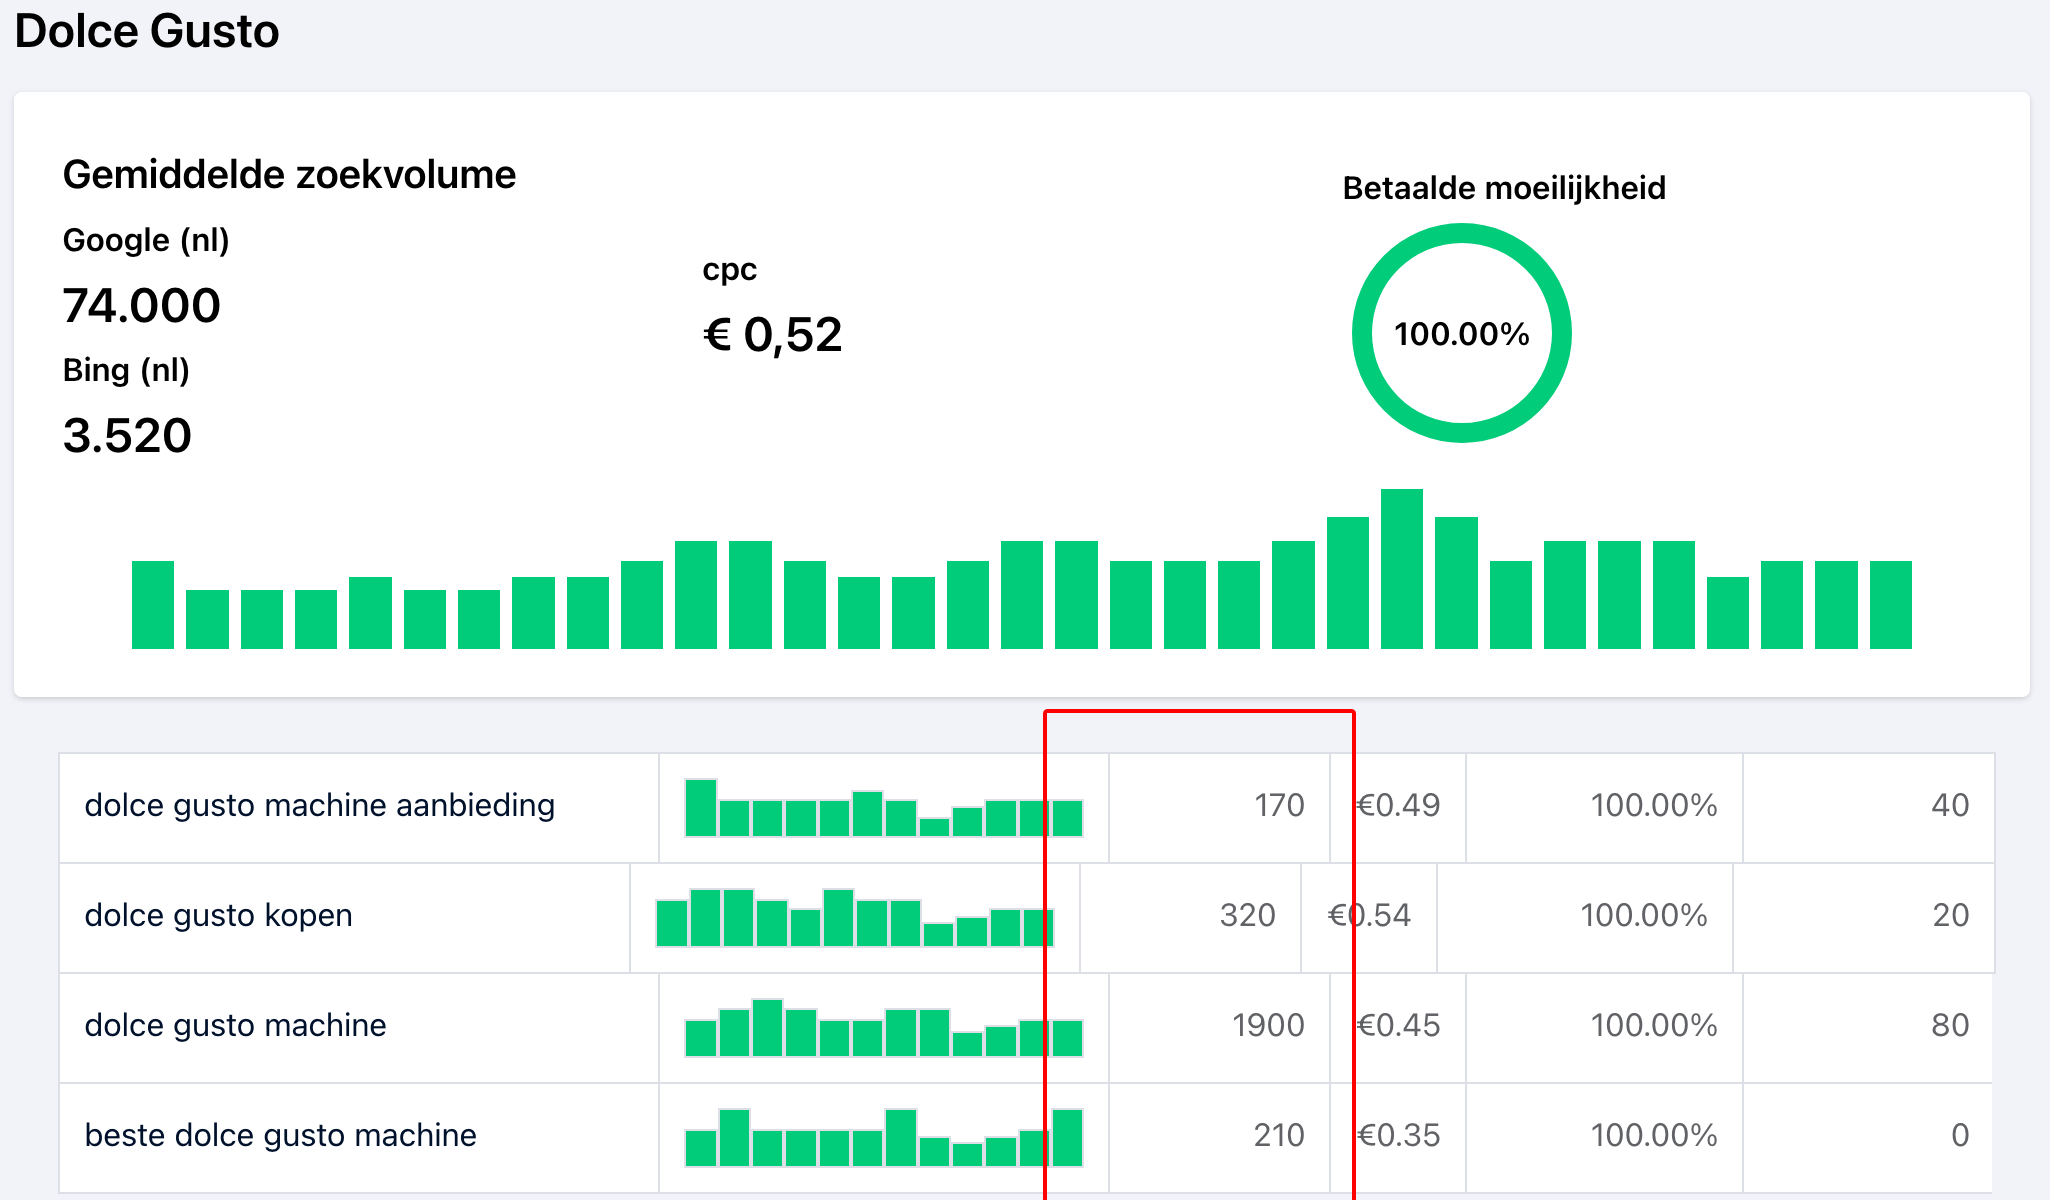This screenshot has width=2050, height=1200.
Task: Click the trend sparkline for dolce gusto machine aanbieding
Action: pyautogui.click(x=884, y=808)
